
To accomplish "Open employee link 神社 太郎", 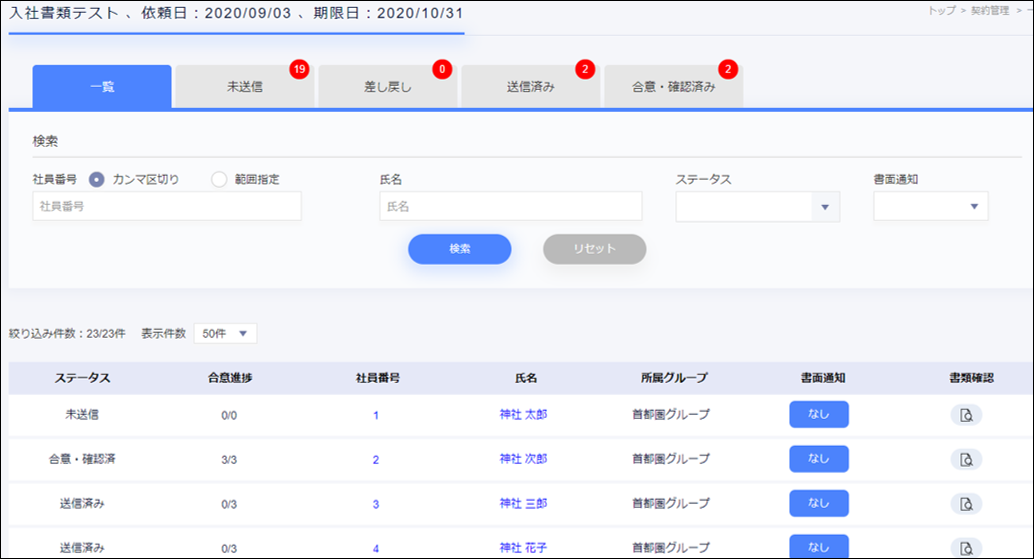I will 524,415.
